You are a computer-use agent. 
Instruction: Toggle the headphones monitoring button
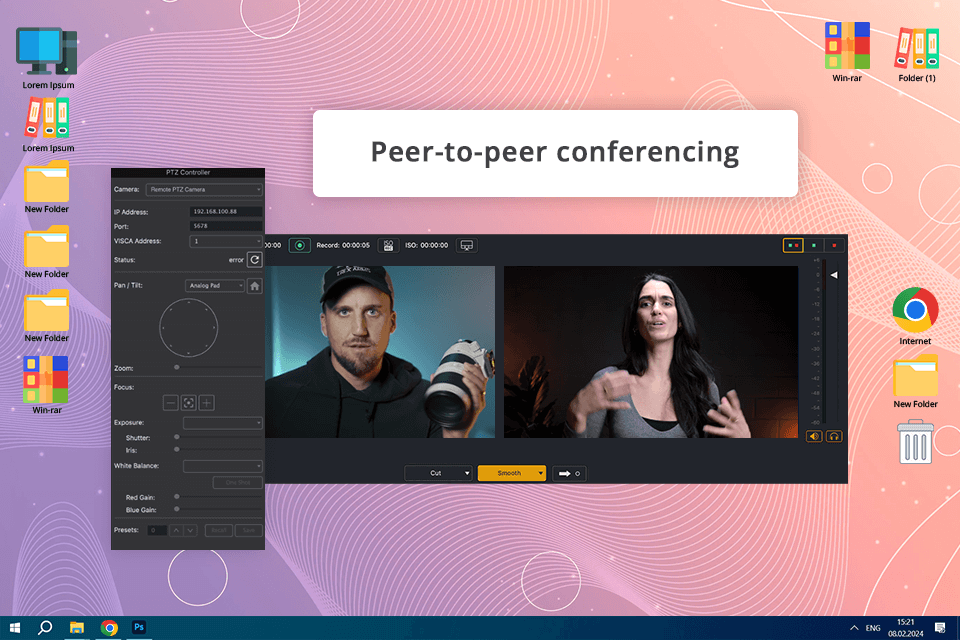coord(834,436)
